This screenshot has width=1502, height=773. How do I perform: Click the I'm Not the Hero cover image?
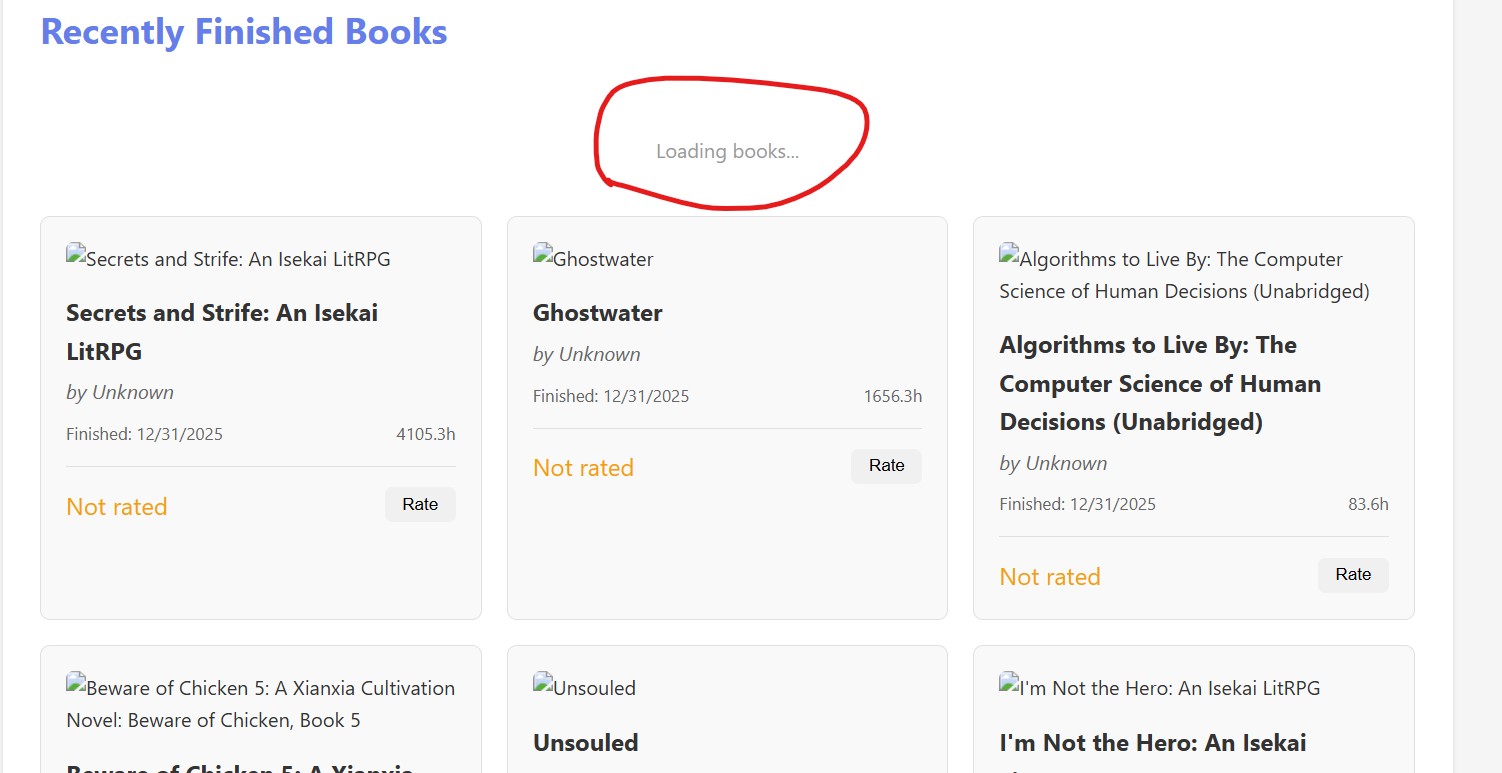point(1159,688)
